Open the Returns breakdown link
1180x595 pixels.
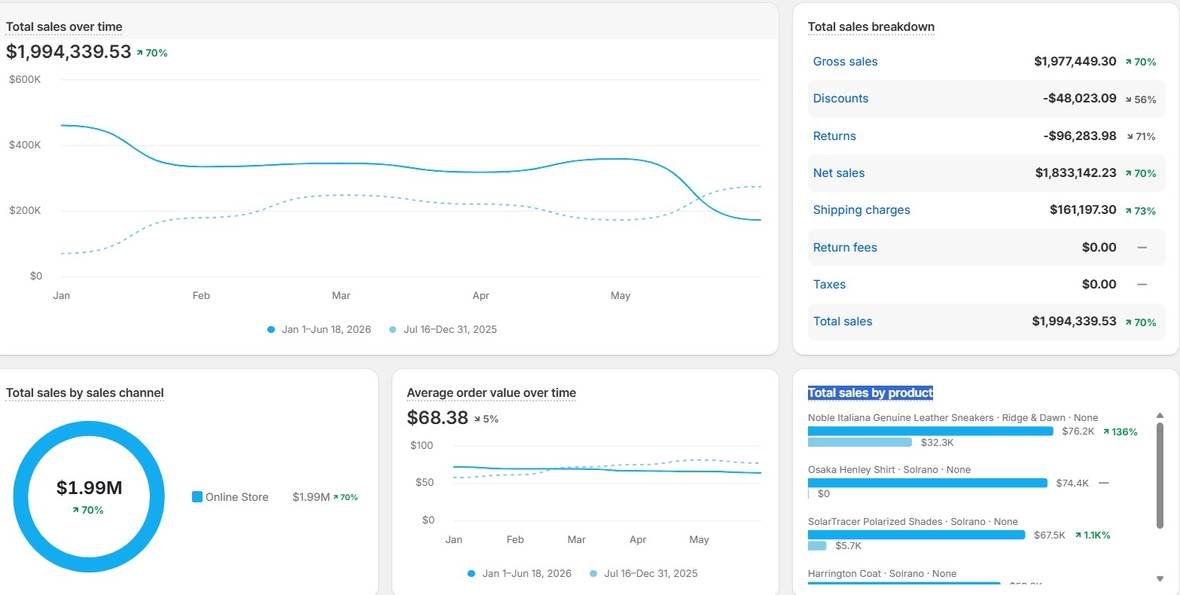[x=834, y=136]
